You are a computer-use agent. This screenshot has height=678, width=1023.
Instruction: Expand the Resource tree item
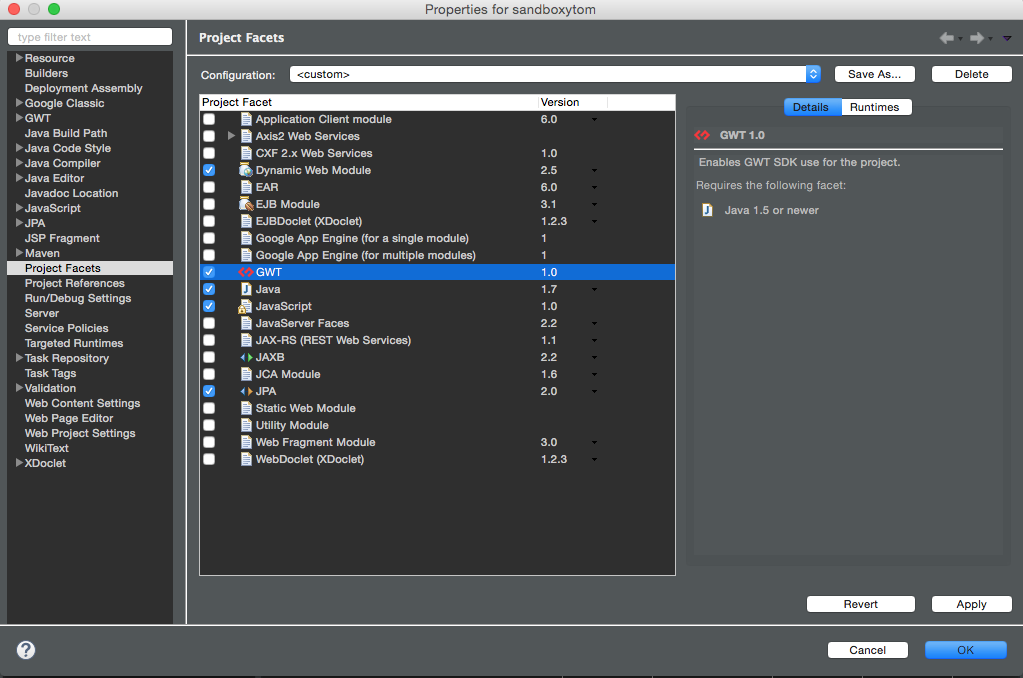click(19, 58)
